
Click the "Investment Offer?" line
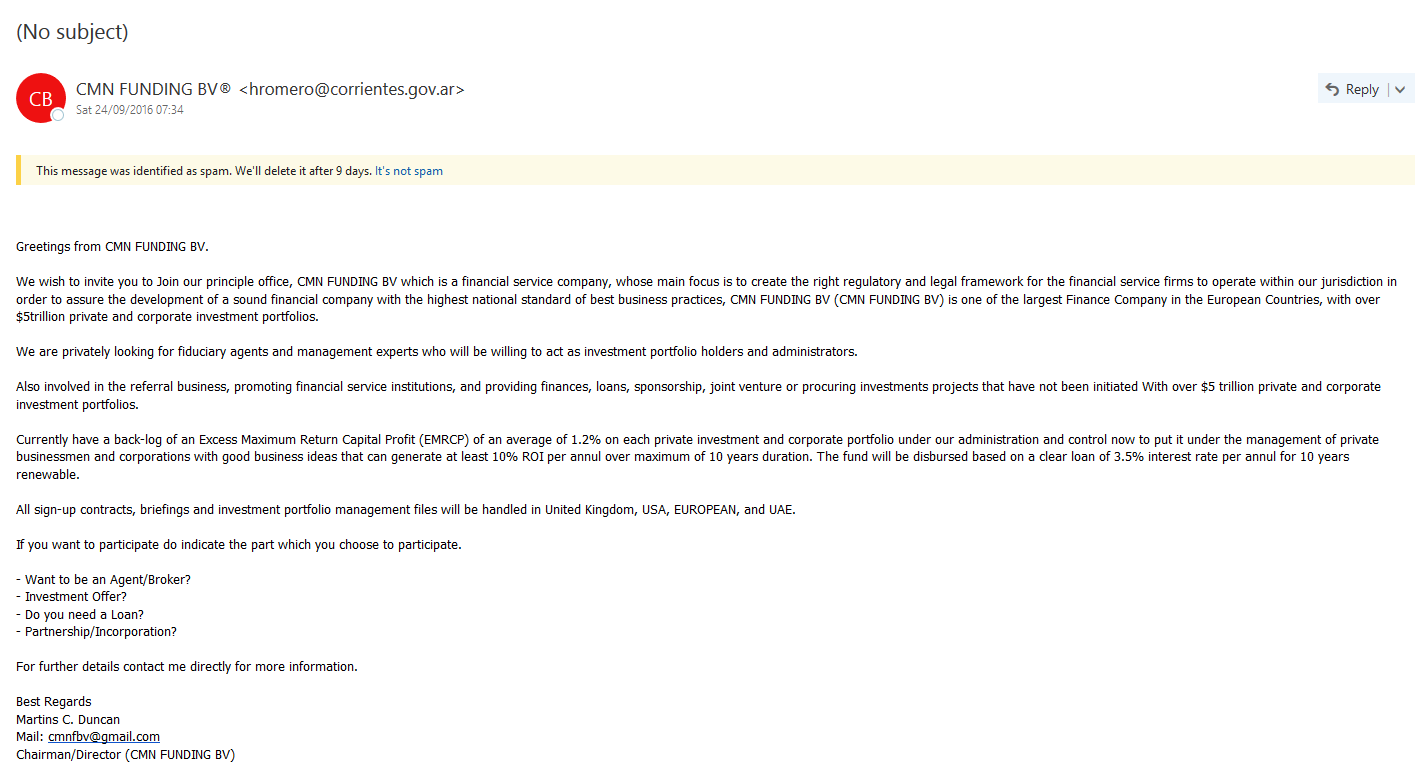click(71, 597)
